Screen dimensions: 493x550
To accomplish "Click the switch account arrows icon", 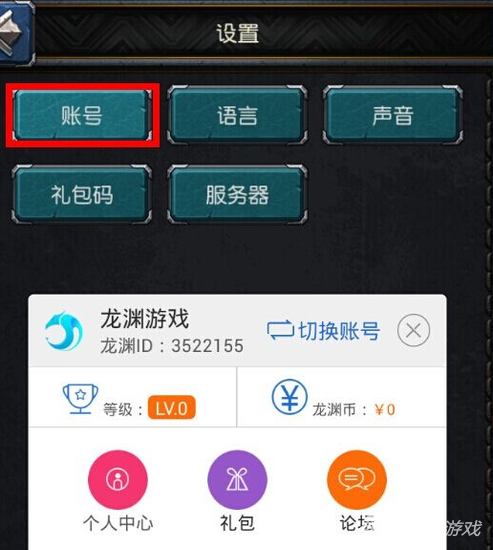I will tap(280, 330).
